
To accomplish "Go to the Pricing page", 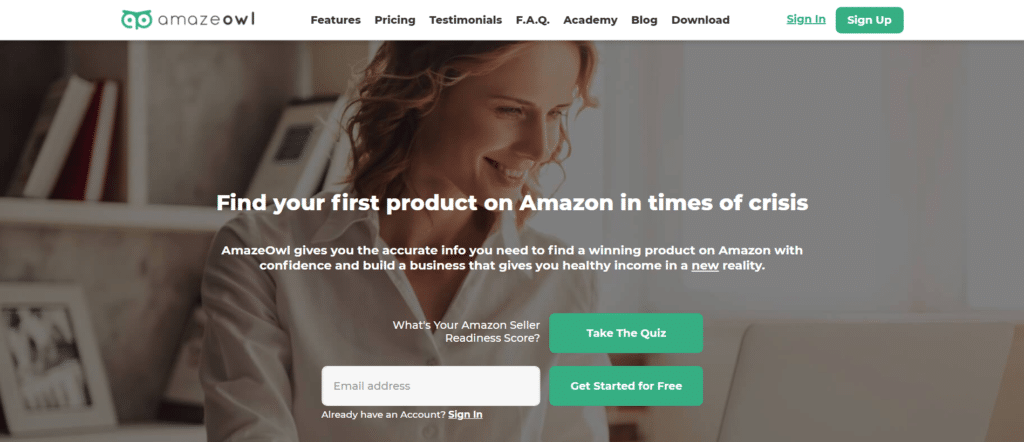I will pos(394,20).
